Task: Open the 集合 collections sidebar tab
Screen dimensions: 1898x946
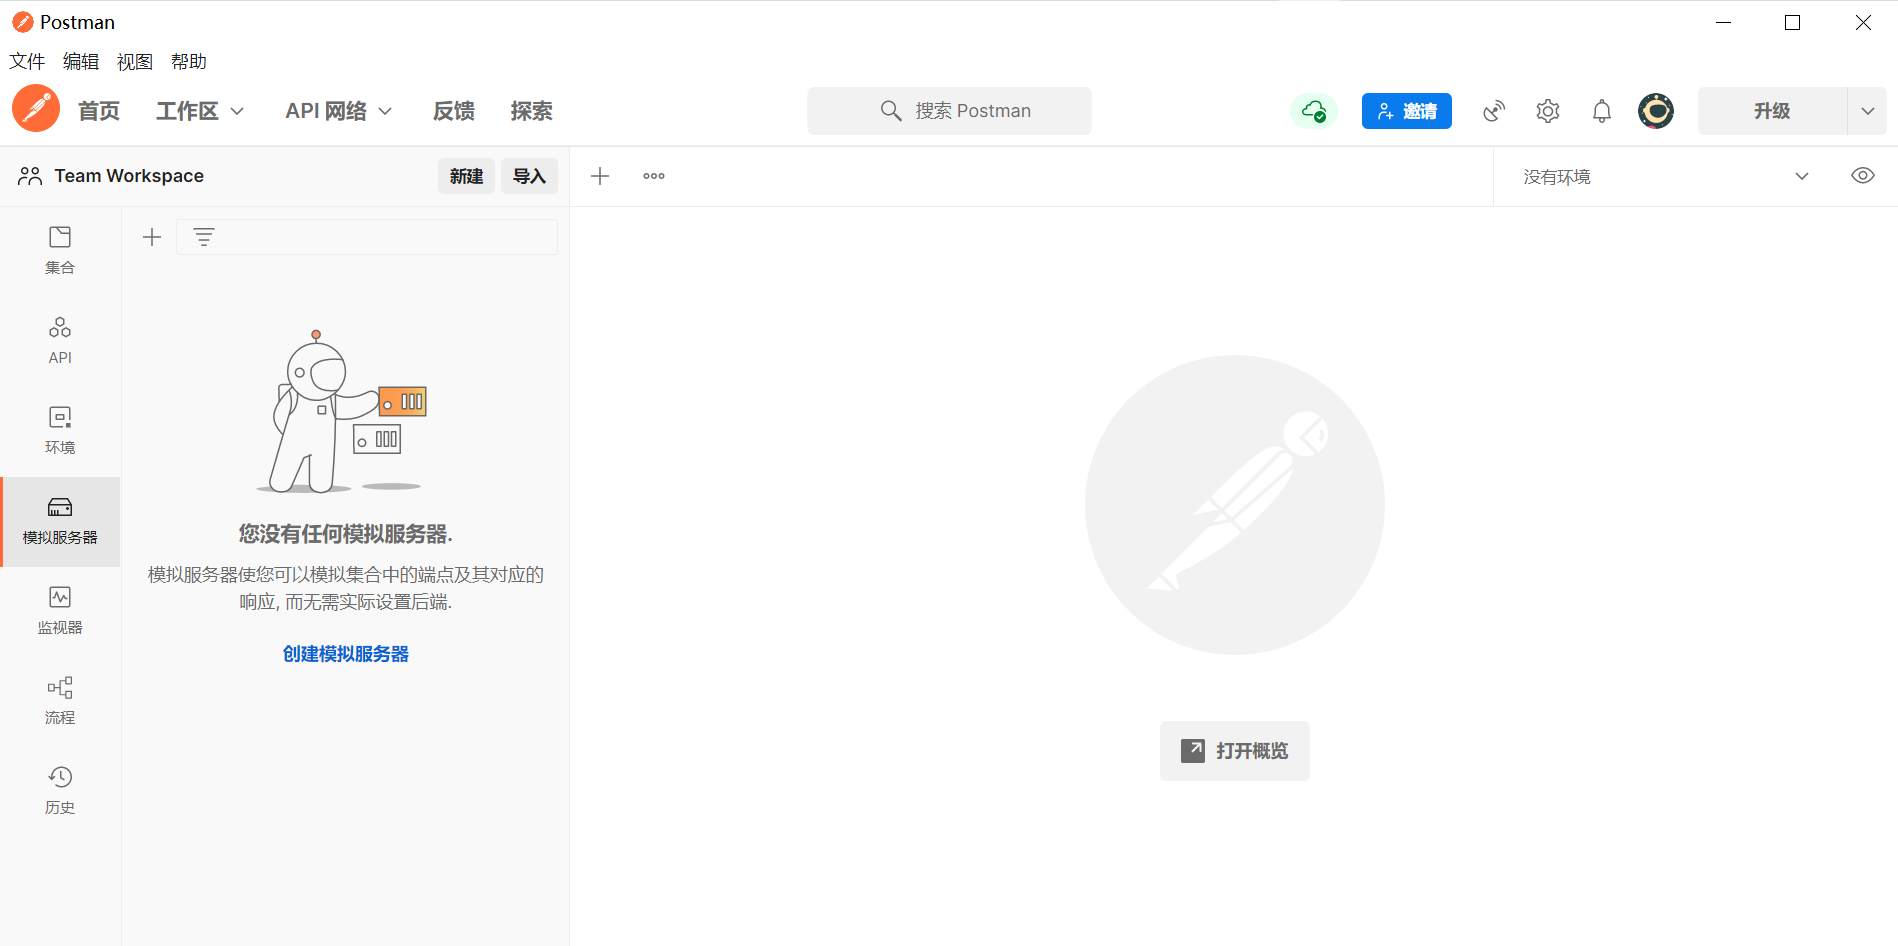Action: [x=60, y=251]
